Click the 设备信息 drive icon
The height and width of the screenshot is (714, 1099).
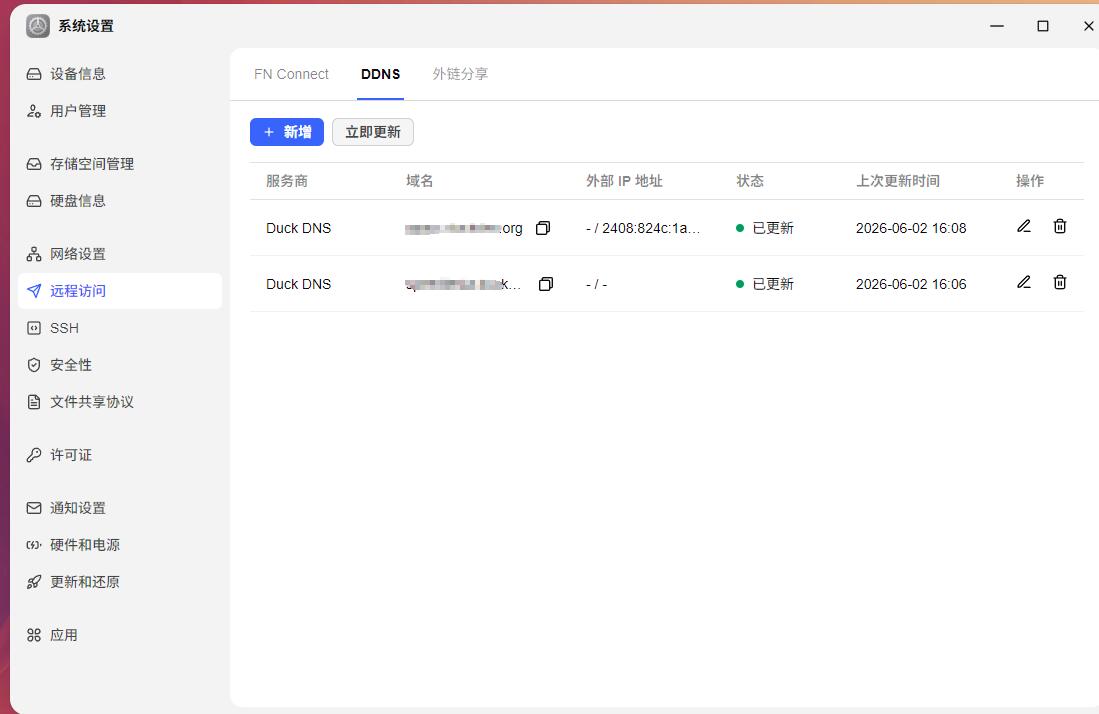tap(34, 74)
